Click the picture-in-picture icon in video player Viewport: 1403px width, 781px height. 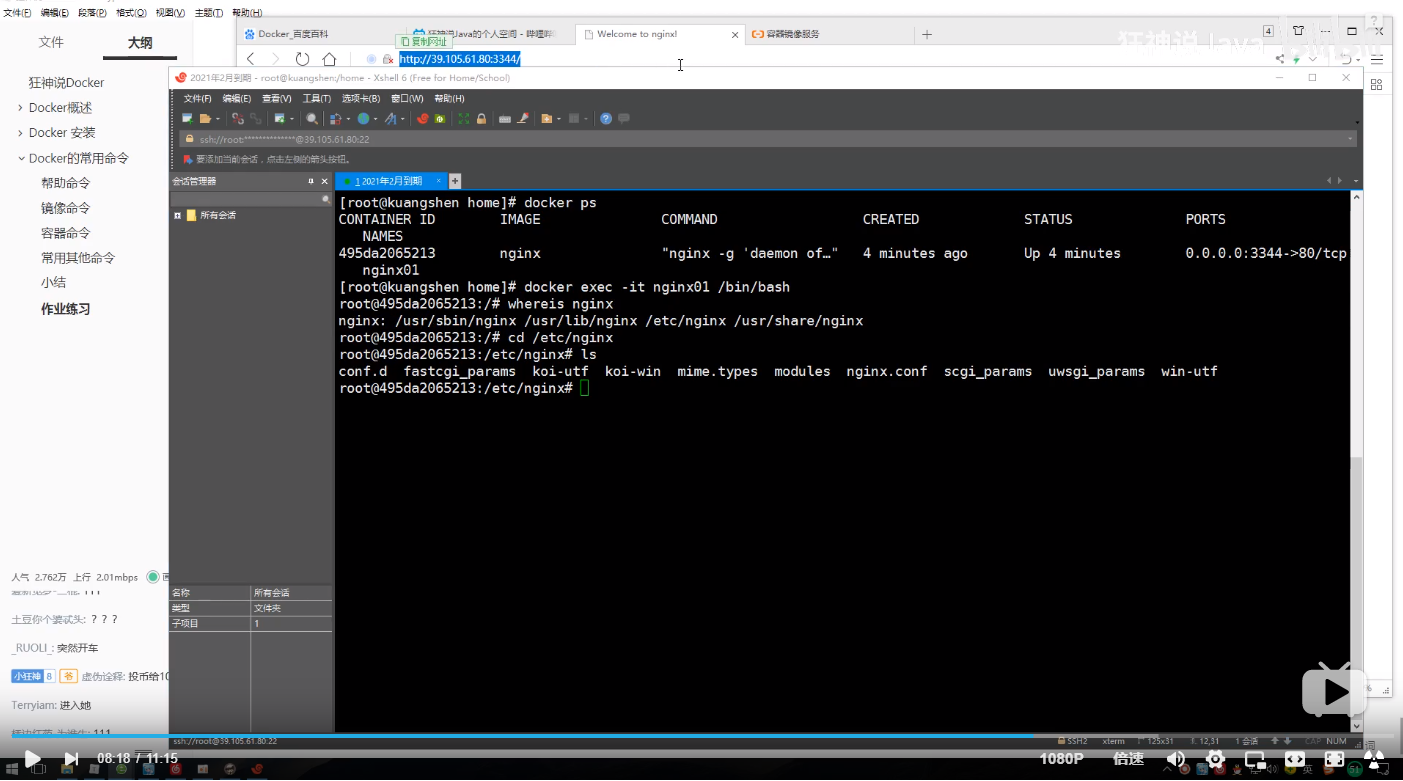pyautogui.click(x=1254, y=759)
